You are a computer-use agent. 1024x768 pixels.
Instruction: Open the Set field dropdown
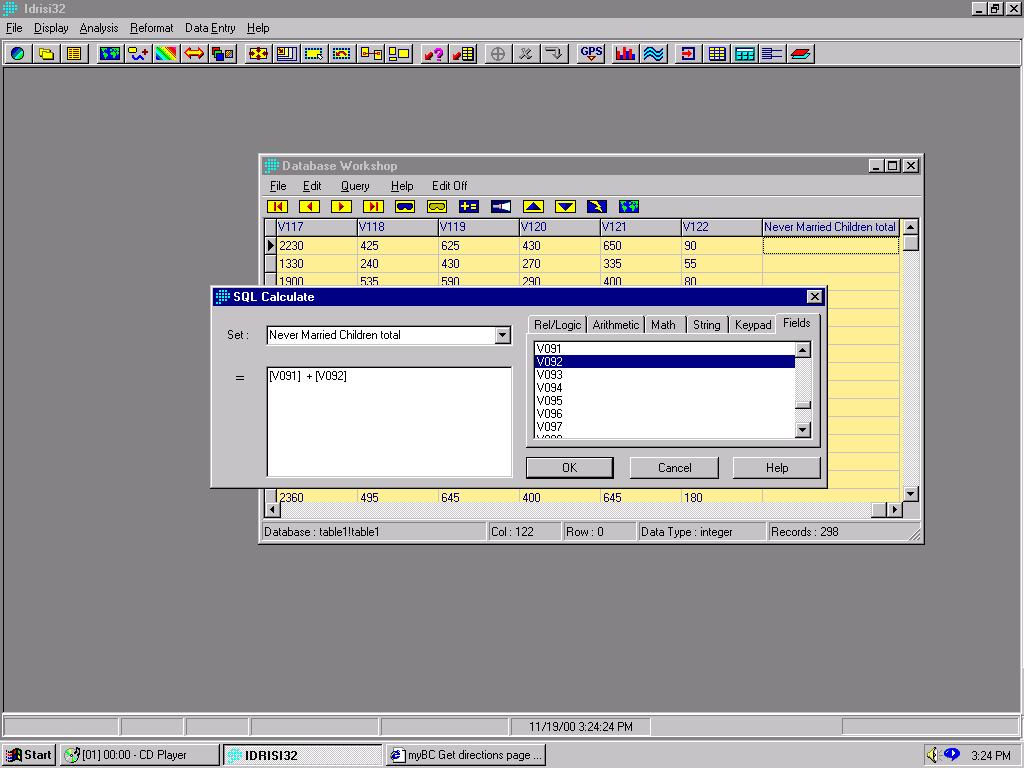(503, 335)
